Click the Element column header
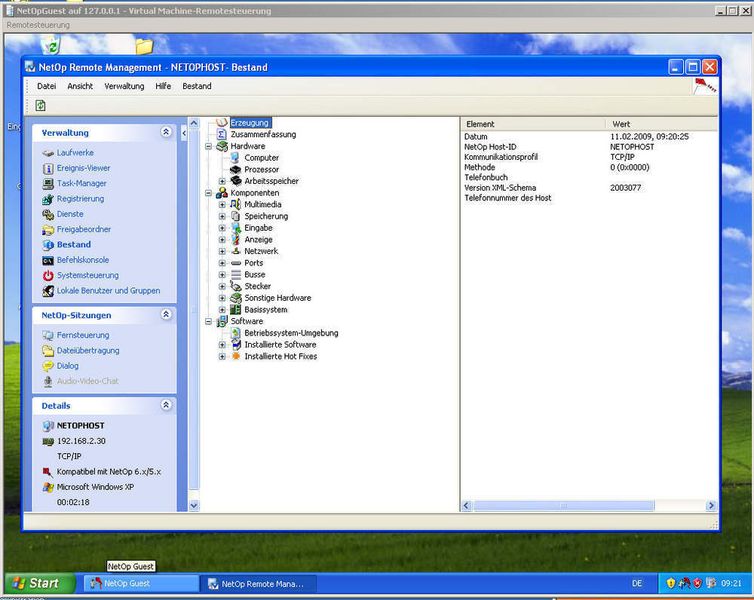The image size is (754, 600). tap(533, 124)
